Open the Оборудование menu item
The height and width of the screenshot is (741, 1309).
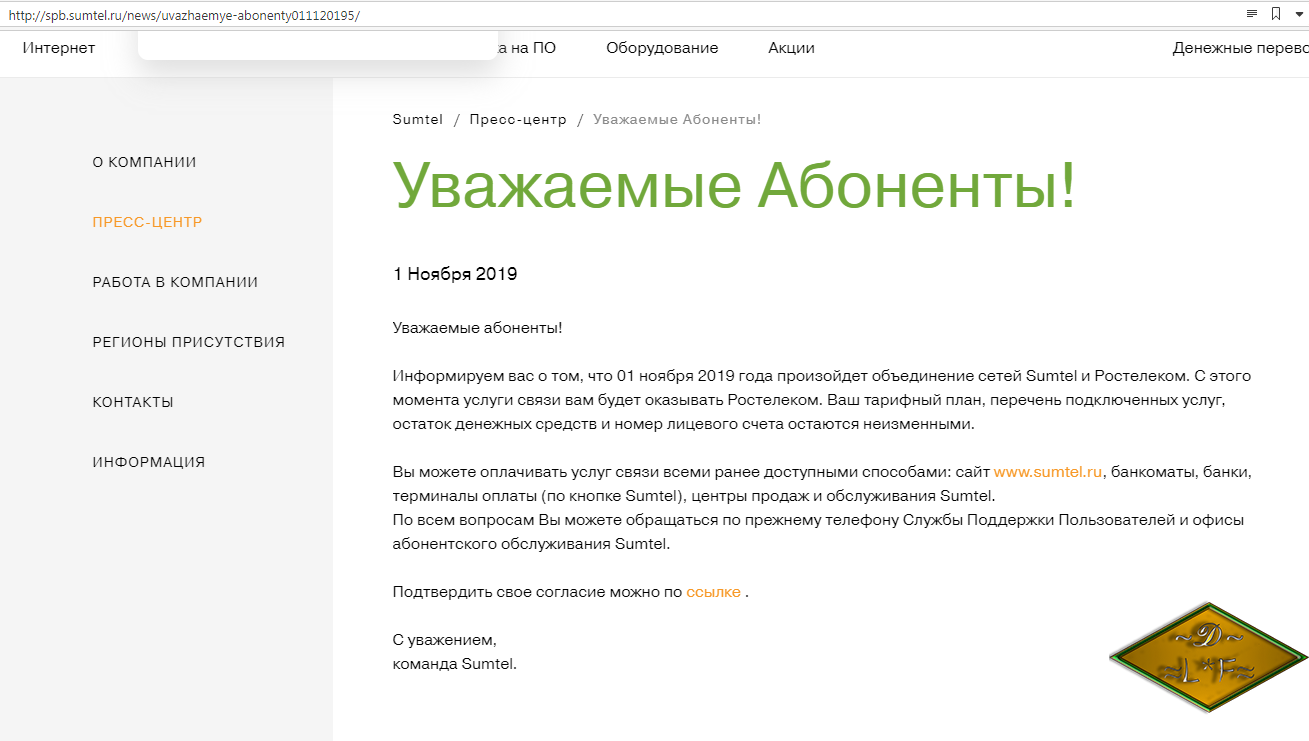click(x=662, y=48)
